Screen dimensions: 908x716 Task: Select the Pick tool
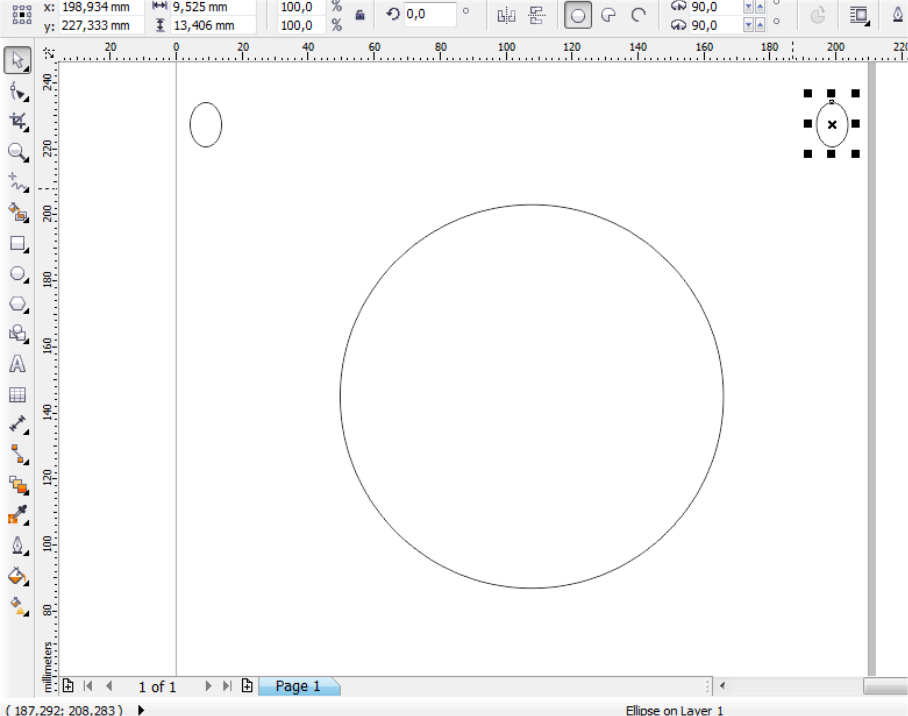(x=16, y=61)
